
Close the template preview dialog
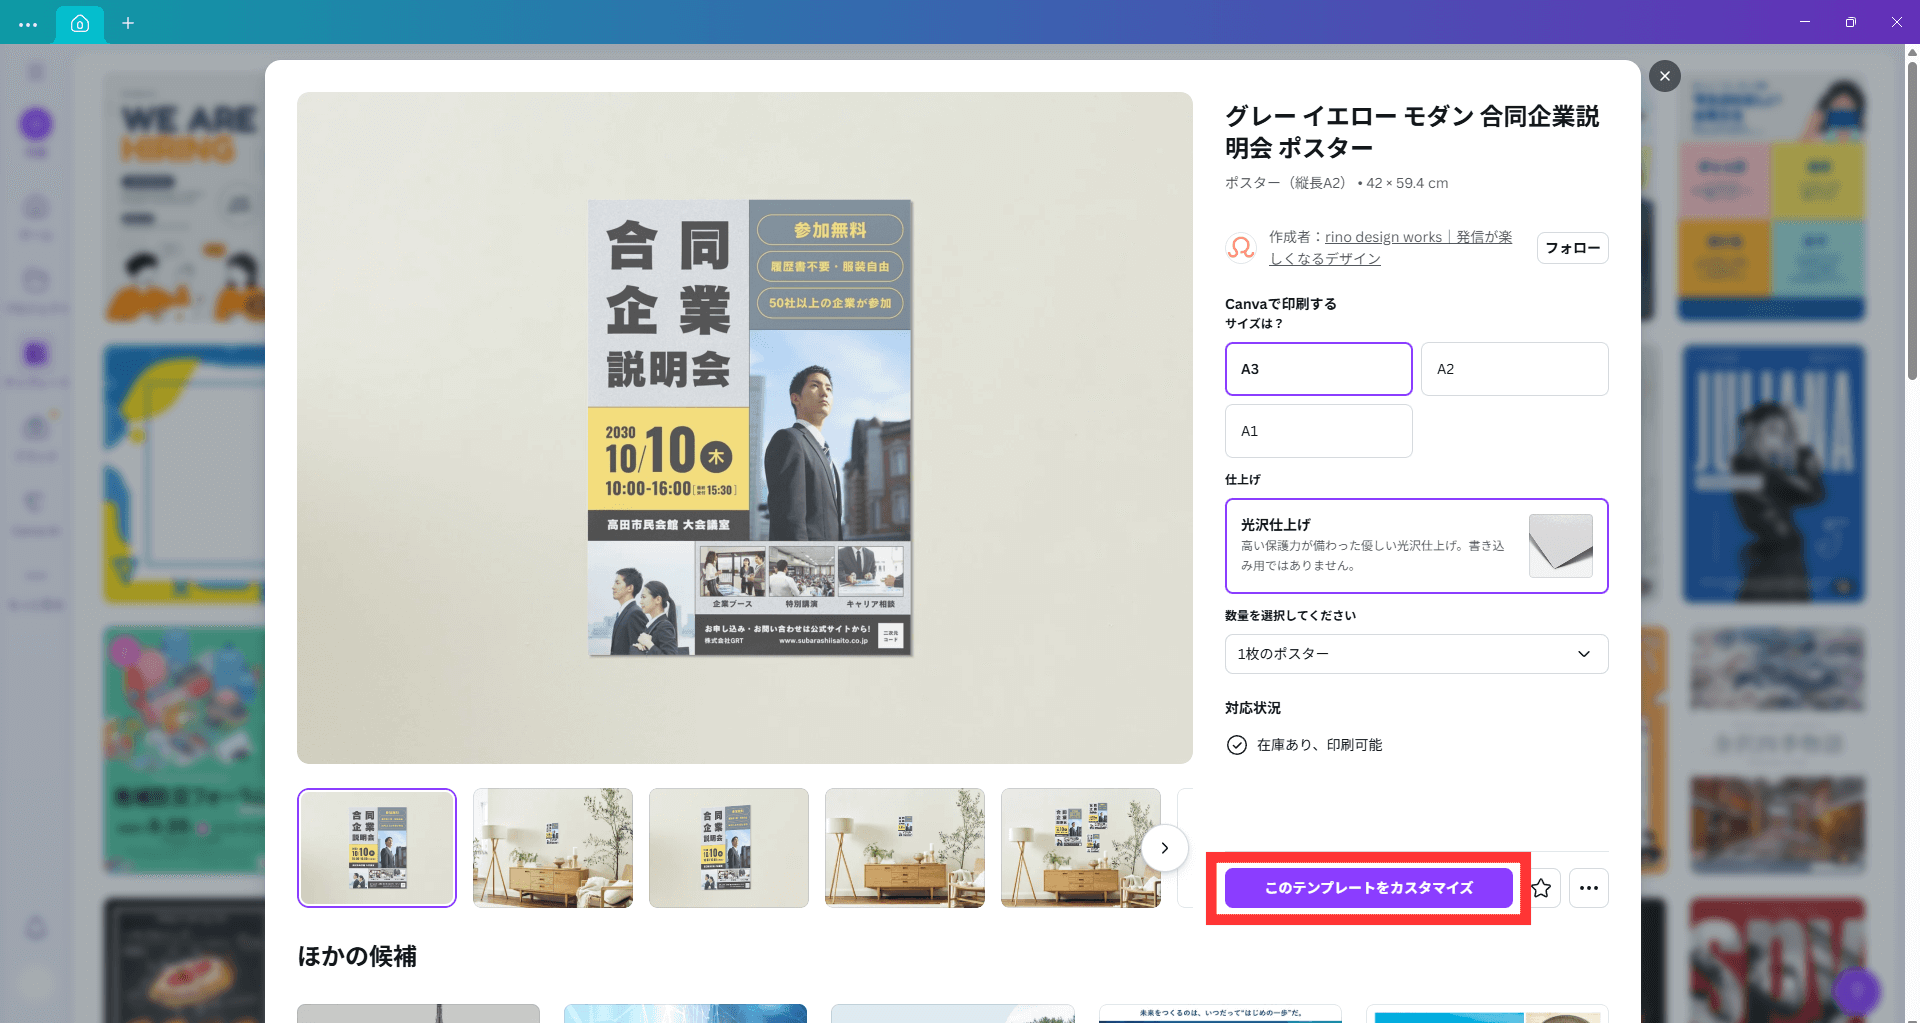(1664, 76)
